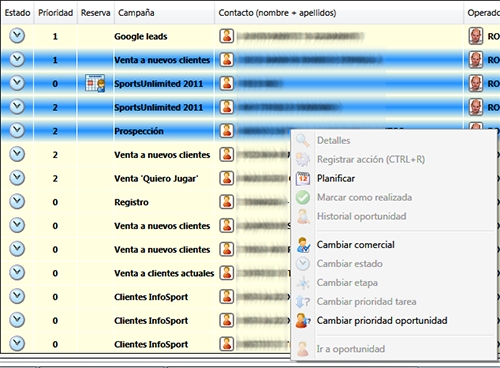Select the Venta a clientes actuales campaign cell
This screenshot has height=368, width=500.
tap(164, 273)
